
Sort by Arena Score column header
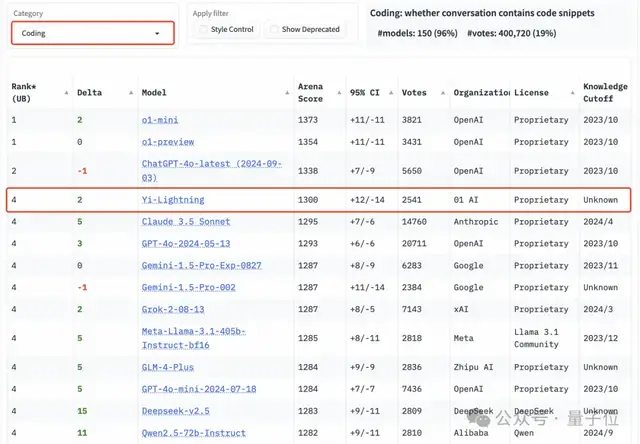pyautogui.click(x=311, y=92)
